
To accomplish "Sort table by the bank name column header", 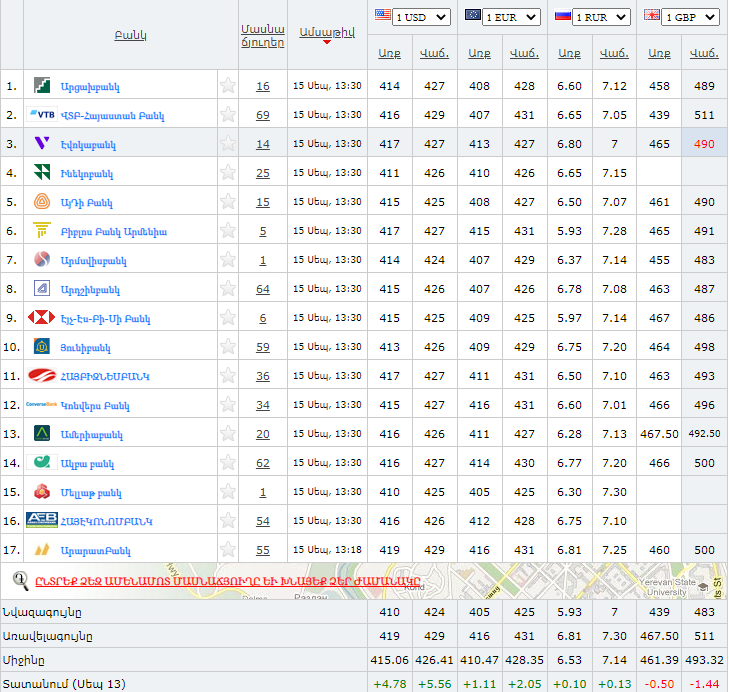I will coord(130,35).
